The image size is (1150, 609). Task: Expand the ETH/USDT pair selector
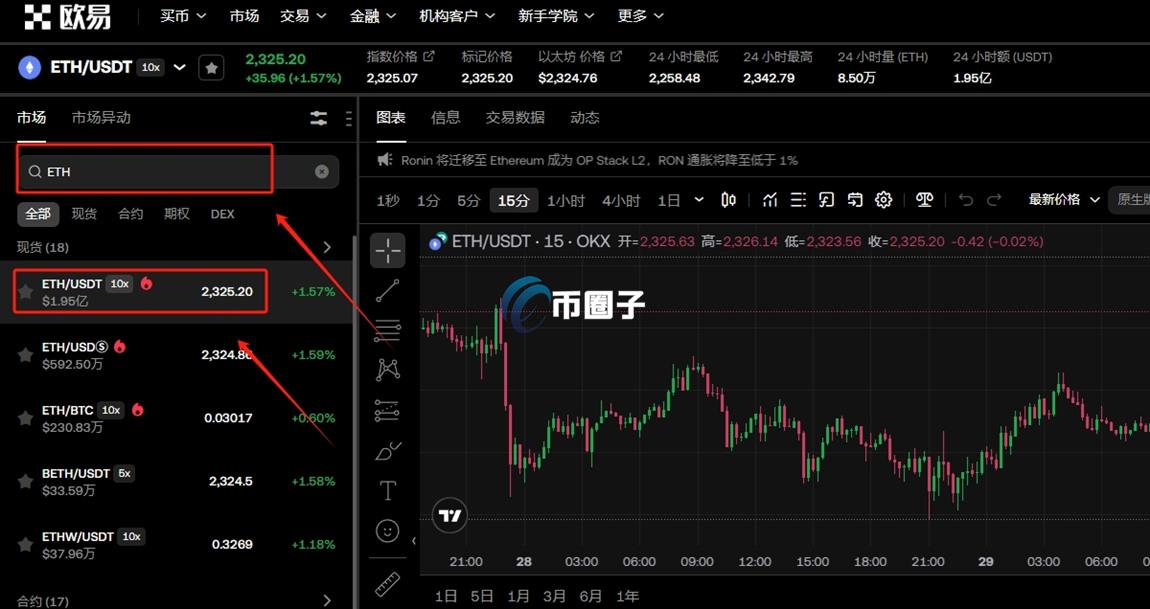[180, 68]
